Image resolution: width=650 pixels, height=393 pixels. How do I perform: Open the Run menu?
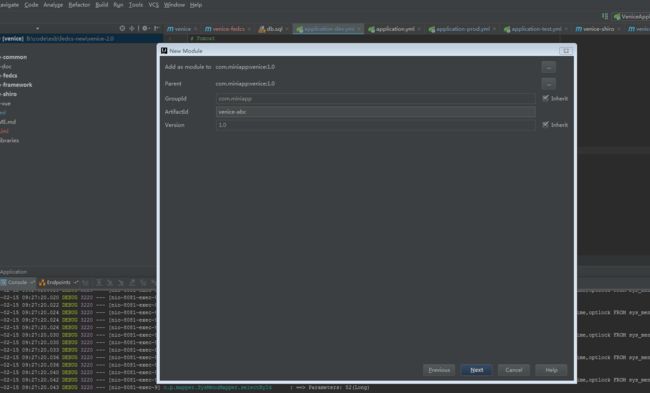(x=118, y=5)
